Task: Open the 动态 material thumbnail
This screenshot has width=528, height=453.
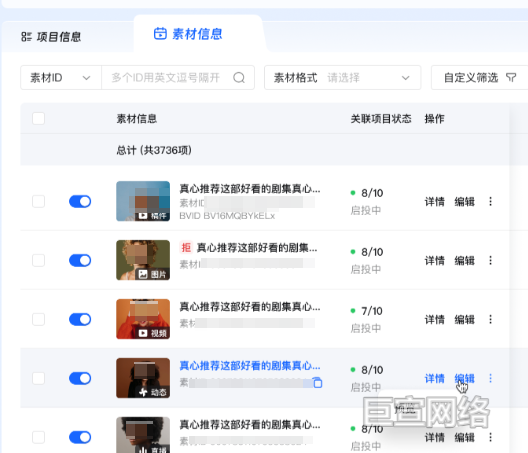Action: coord(143,378)
